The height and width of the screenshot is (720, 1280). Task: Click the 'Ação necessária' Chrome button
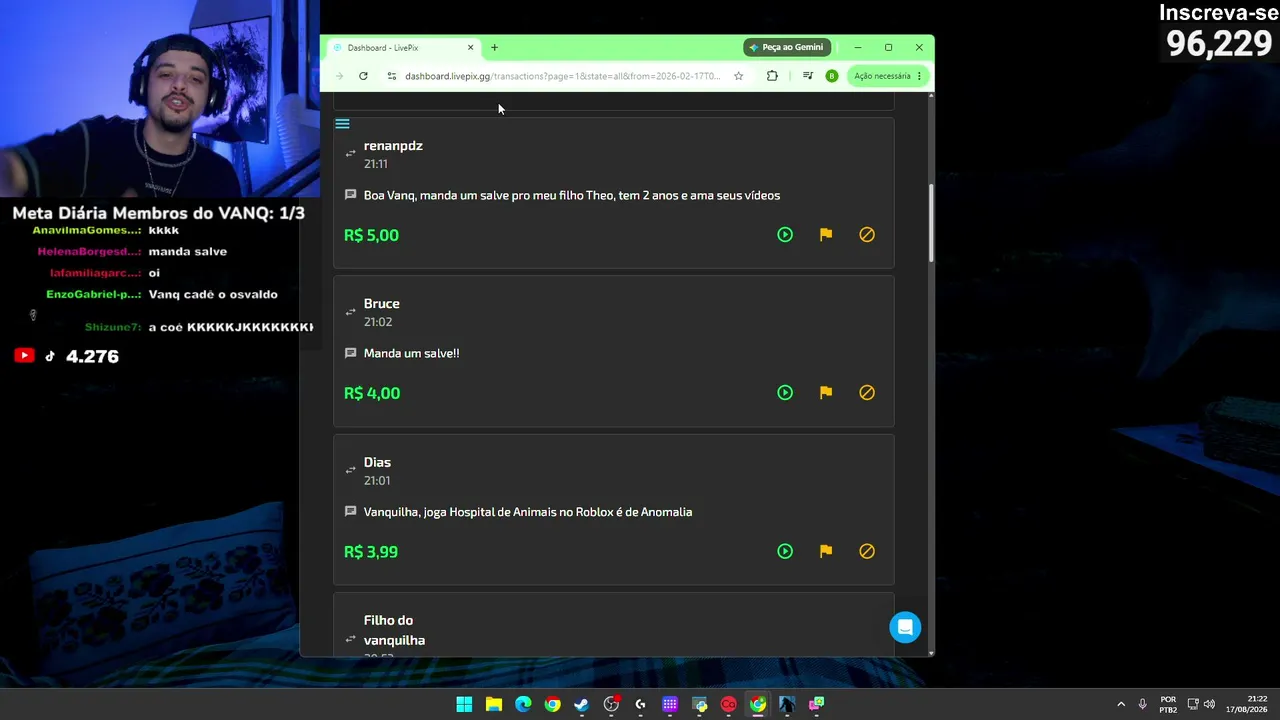click(x=887, y=76)
